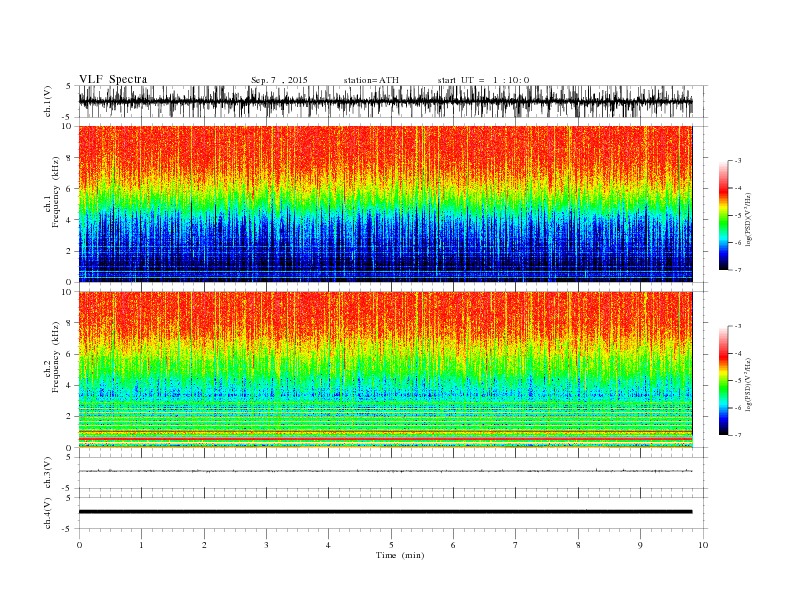Click the 'station=ATH' header label
The height and width of the screenshot is (612, 792).
tap(371, 80)
